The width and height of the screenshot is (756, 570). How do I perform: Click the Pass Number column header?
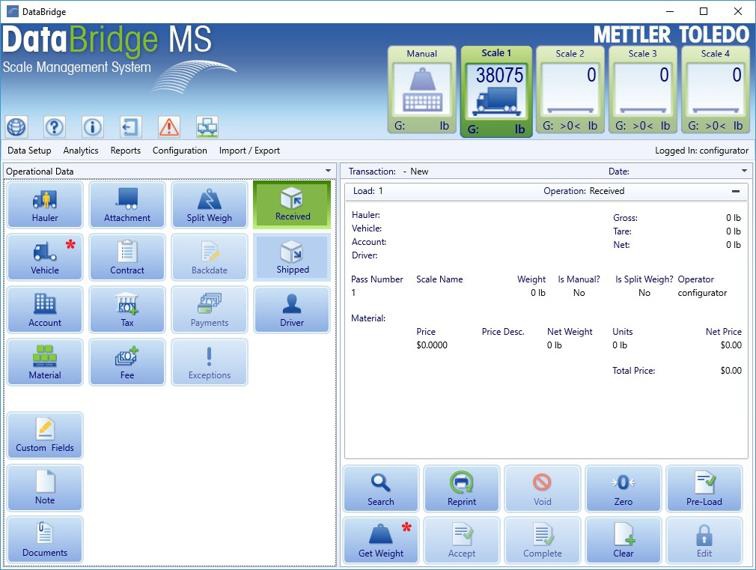pos(377,279)
